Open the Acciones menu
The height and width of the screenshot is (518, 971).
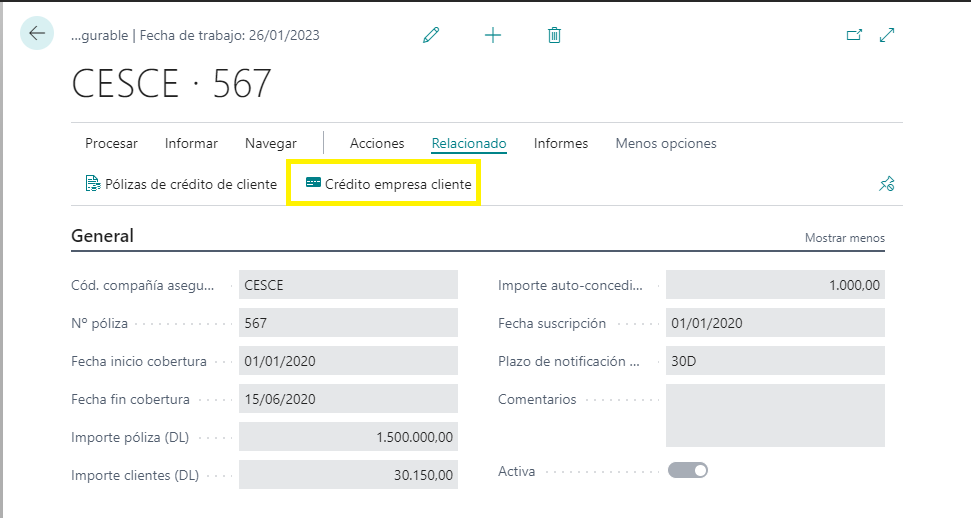[377, 143]
